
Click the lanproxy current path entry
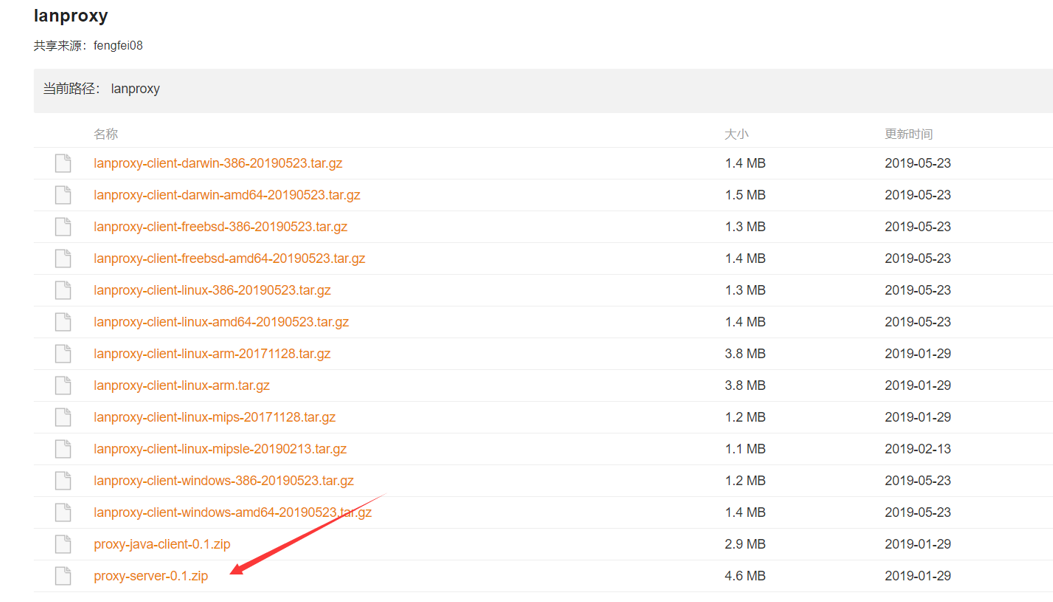135,89
